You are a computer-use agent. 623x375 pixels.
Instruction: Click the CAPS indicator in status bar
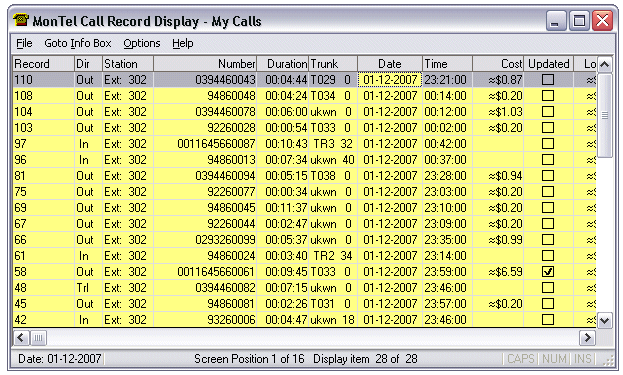point(521,359)
